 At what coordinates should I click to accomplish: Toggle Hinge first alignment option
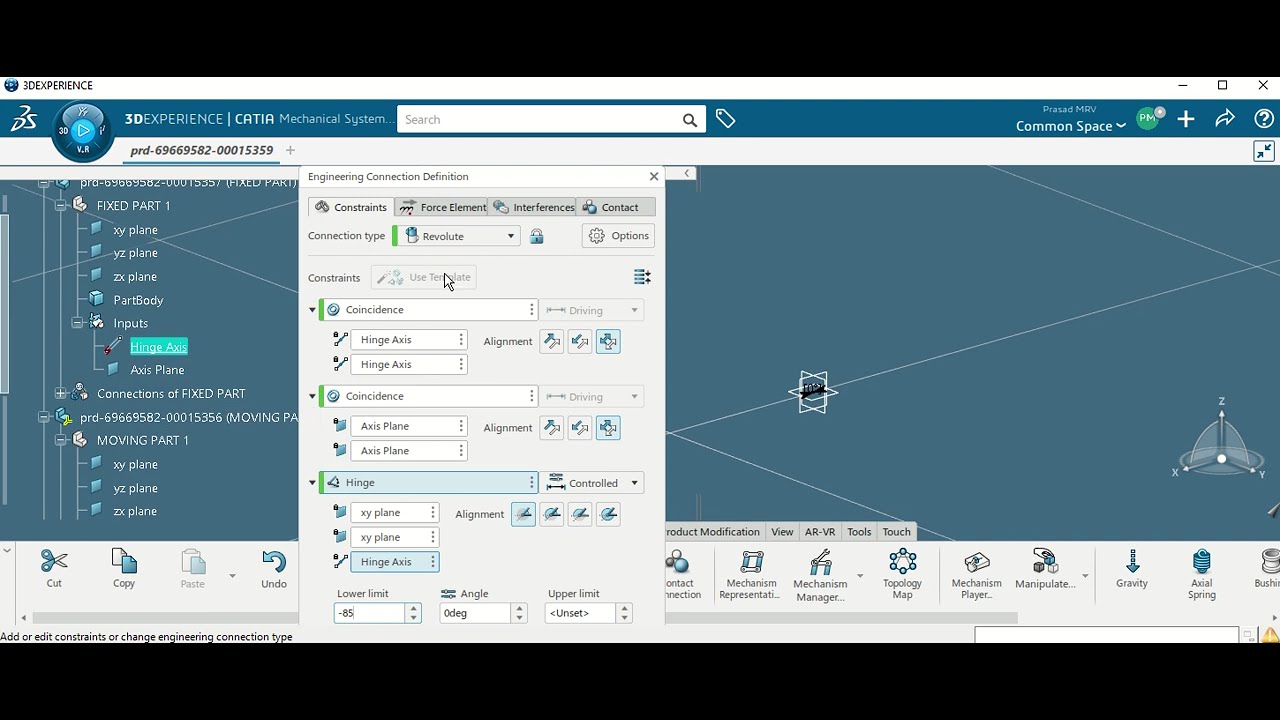coord(523,514)
